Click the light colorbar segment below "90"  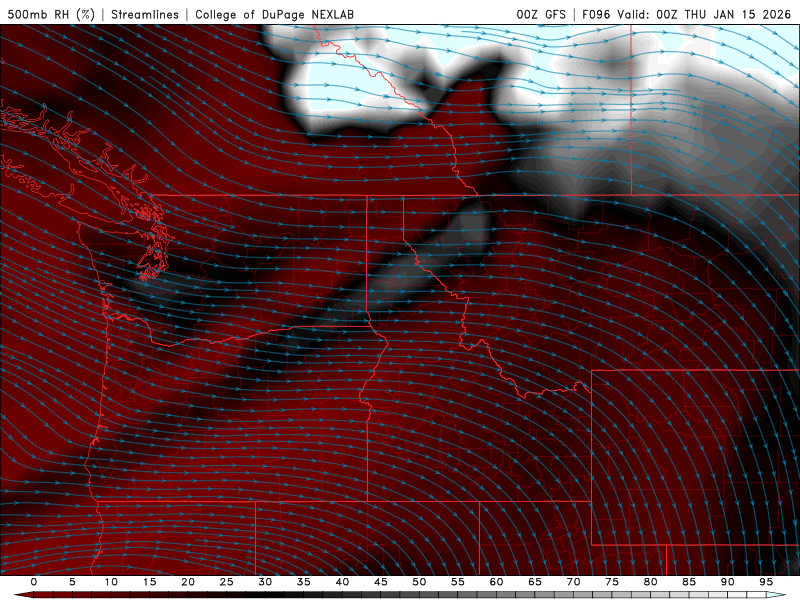[x=732, y=595]
